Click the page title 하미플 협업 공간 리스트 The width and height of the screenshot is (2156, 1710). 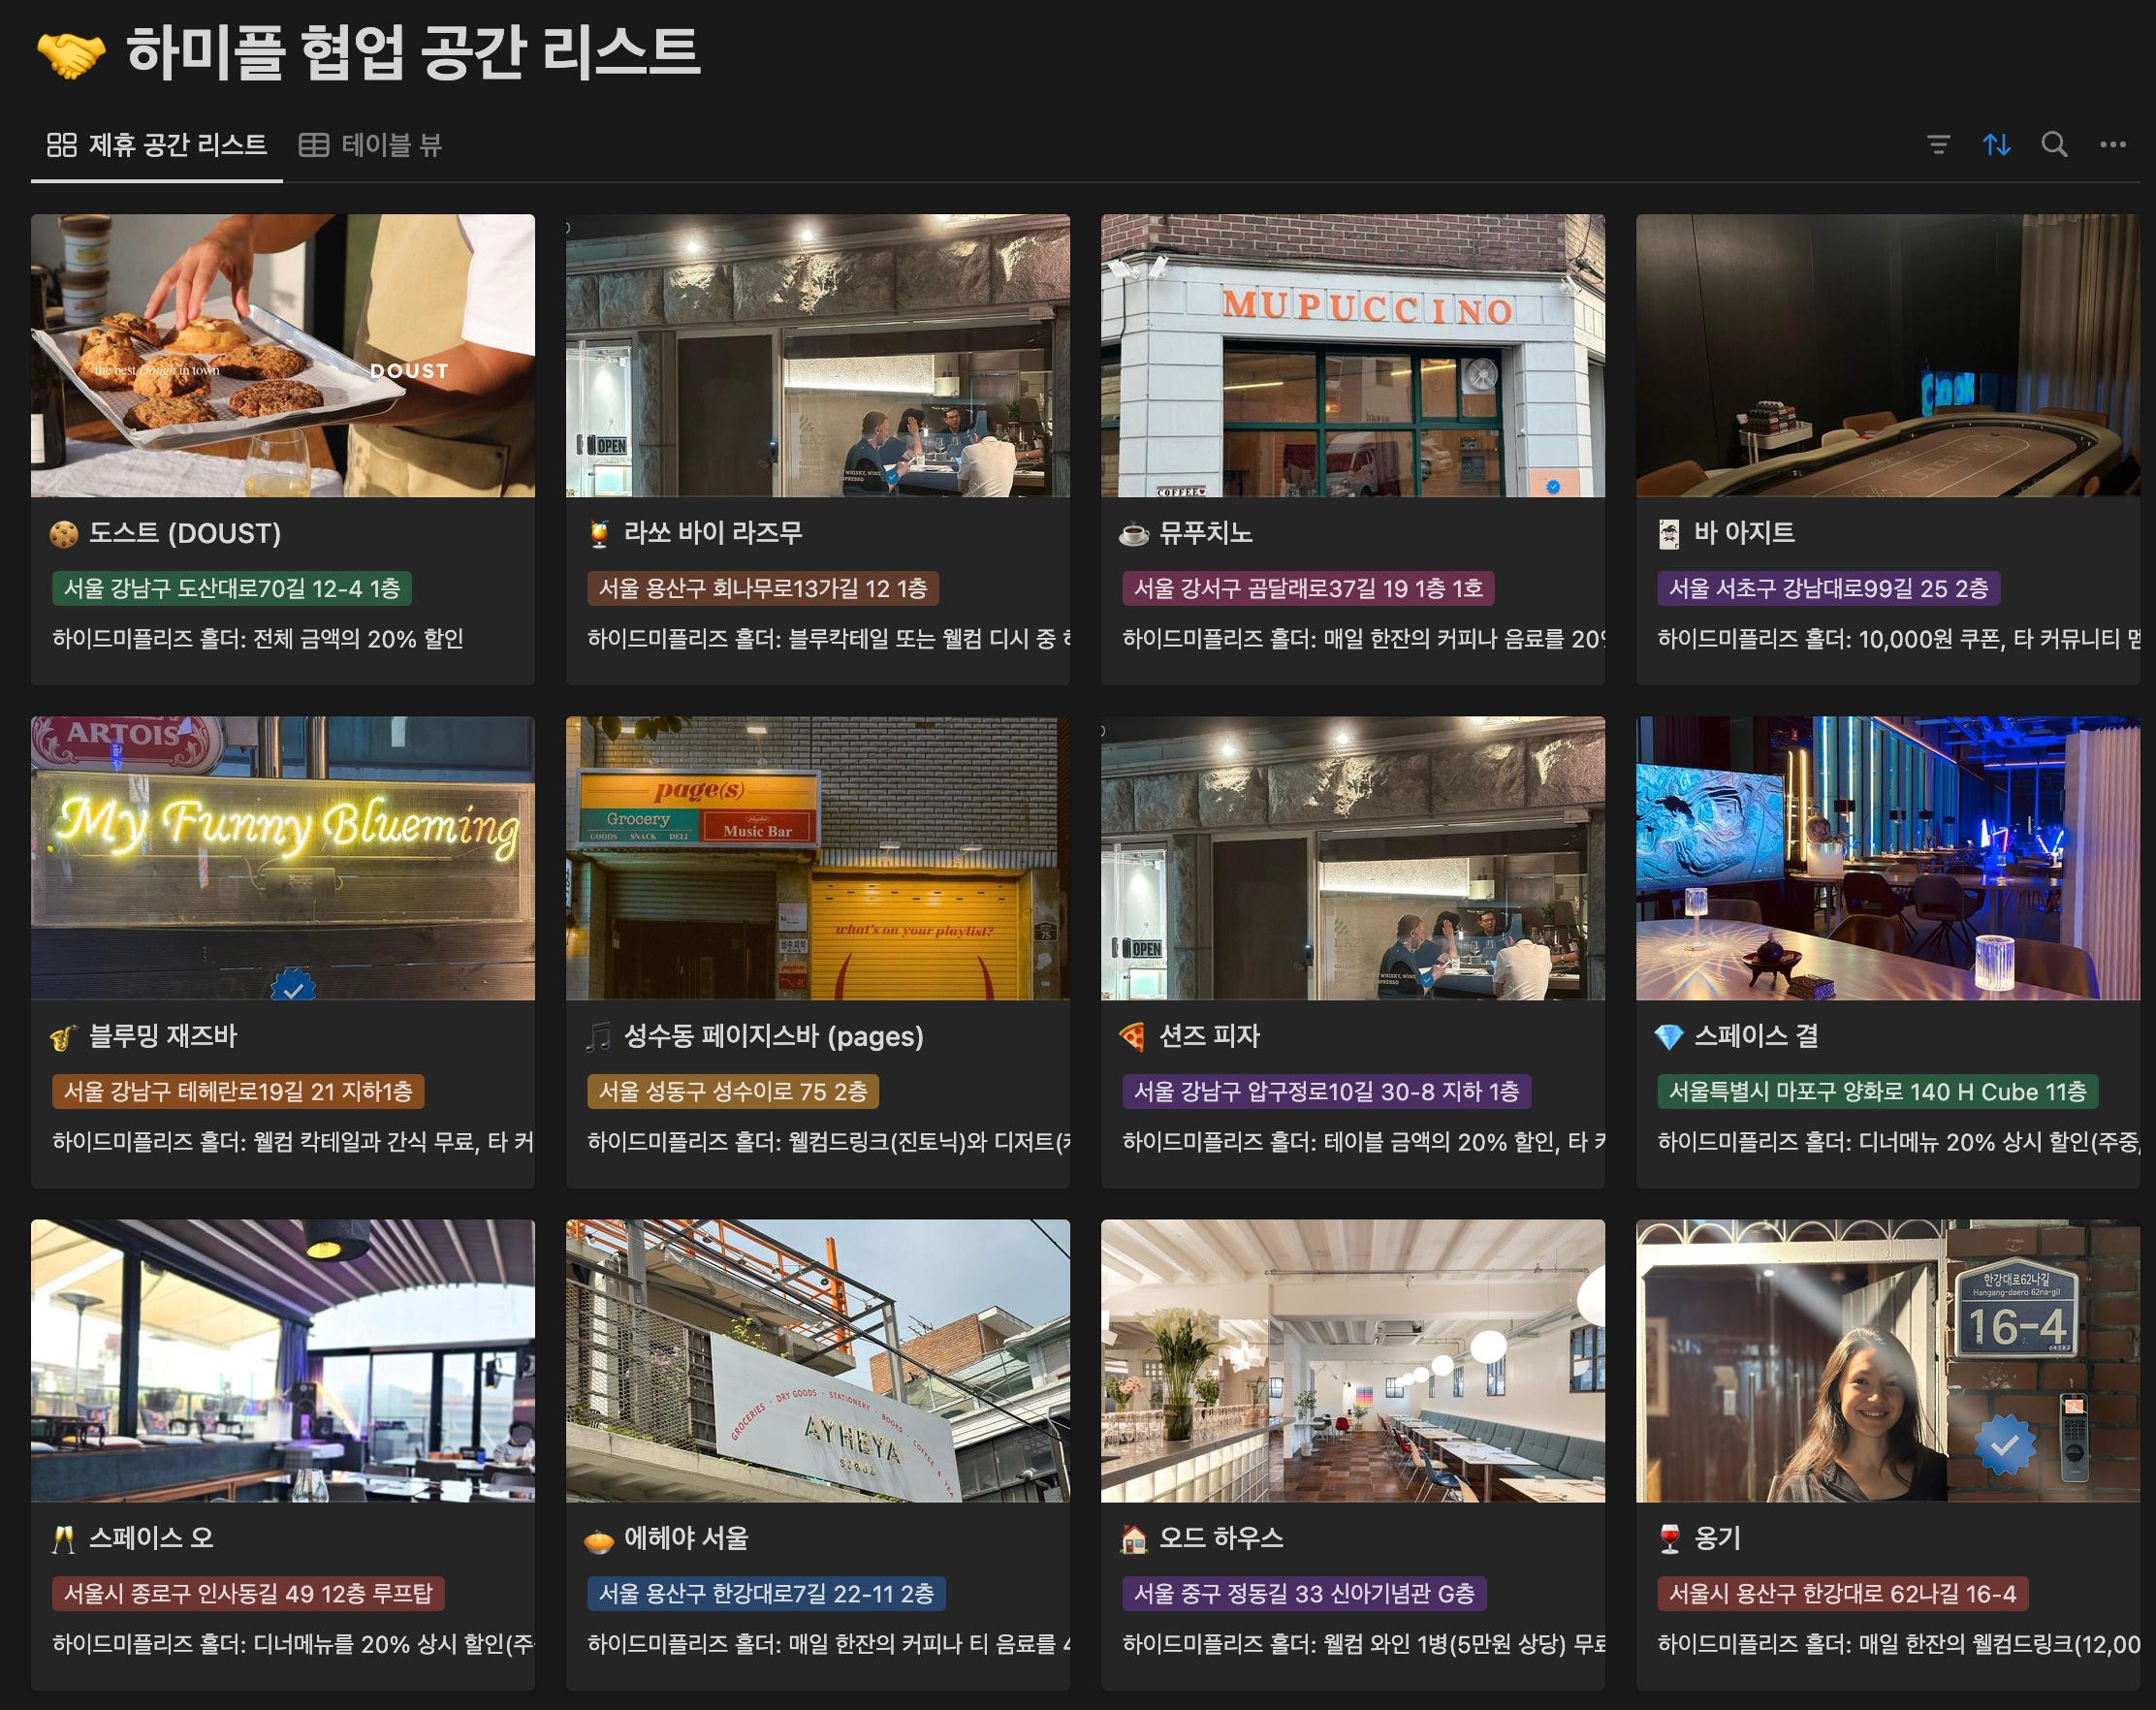coord(412,52)
